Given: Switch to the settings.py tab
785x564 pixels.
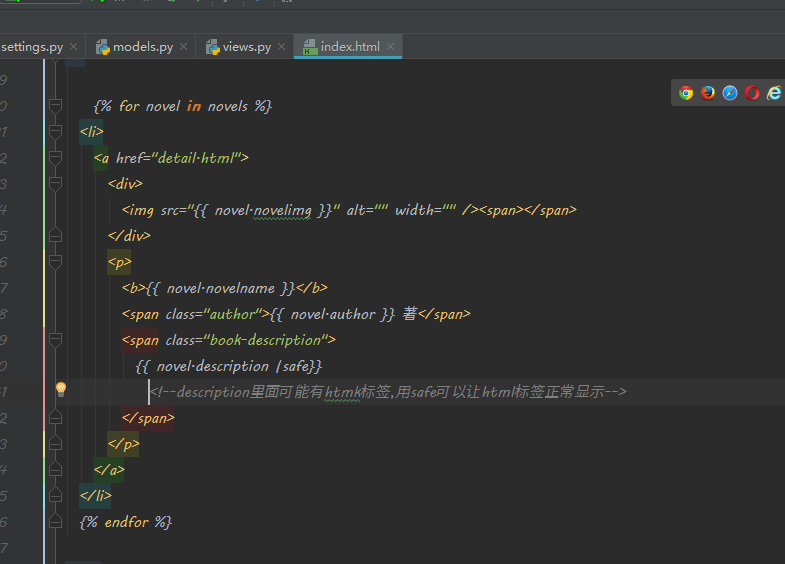Looking at the screenshot, I should (32, 47).
